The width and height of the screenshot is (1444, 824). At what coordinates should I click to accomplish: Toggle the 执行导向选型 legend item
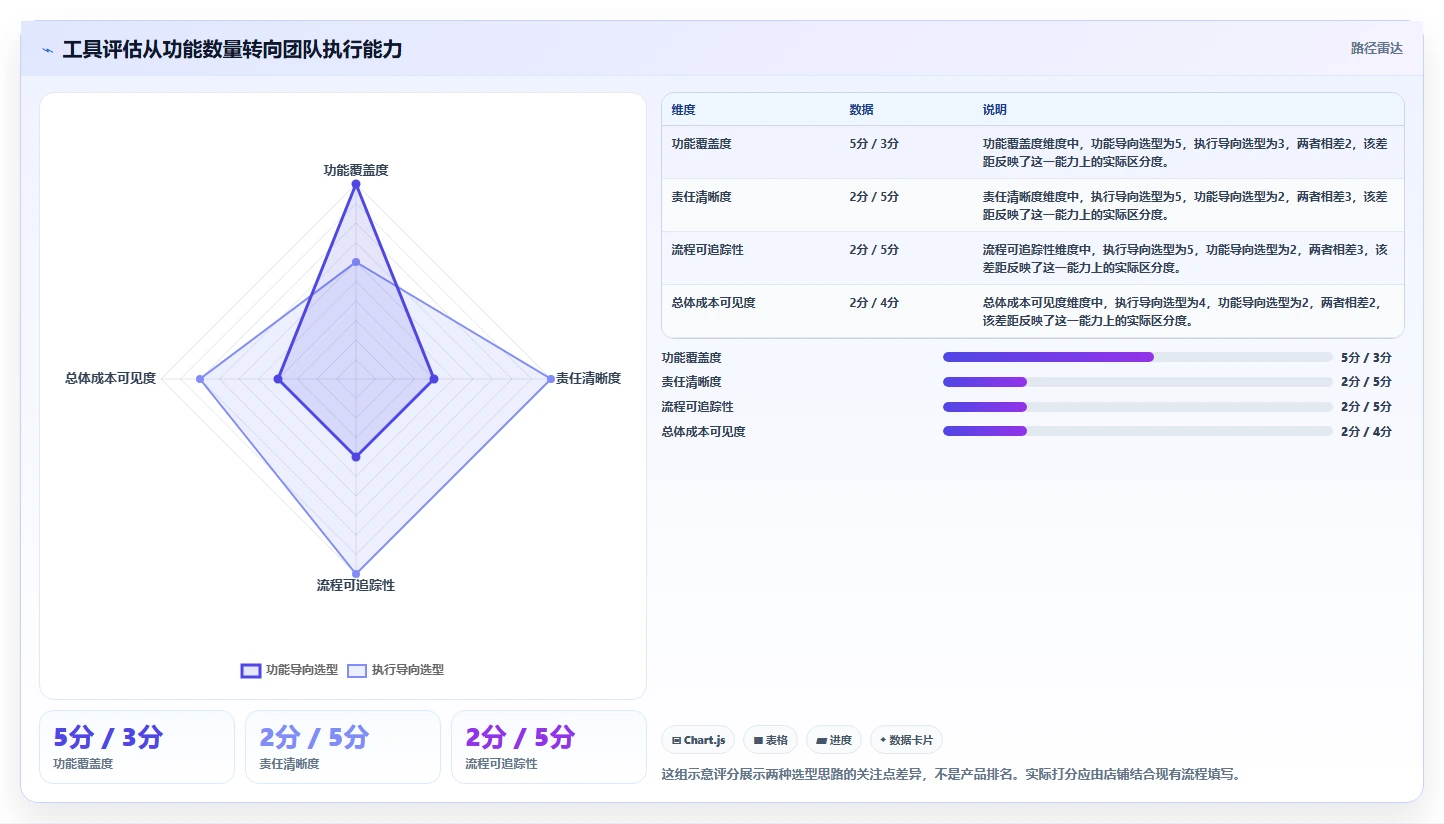click(395, 670)
